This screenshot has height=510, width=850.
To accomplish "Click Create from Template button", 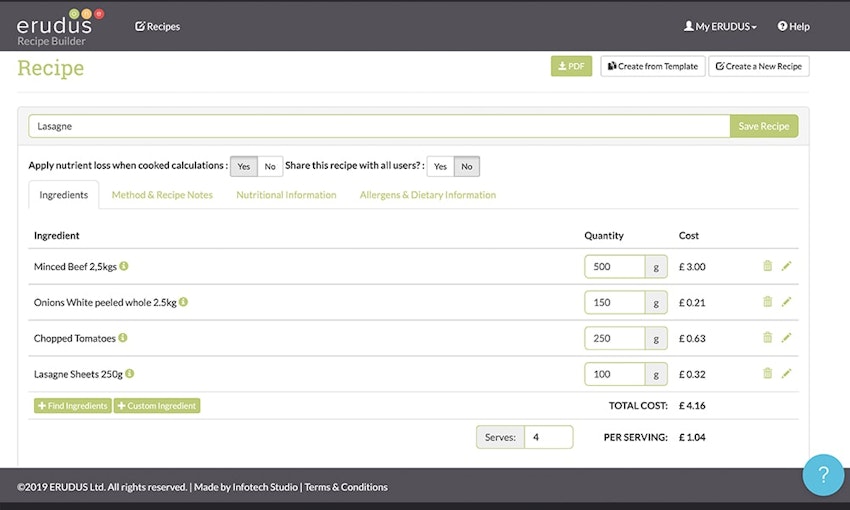I will click(653, 66).
